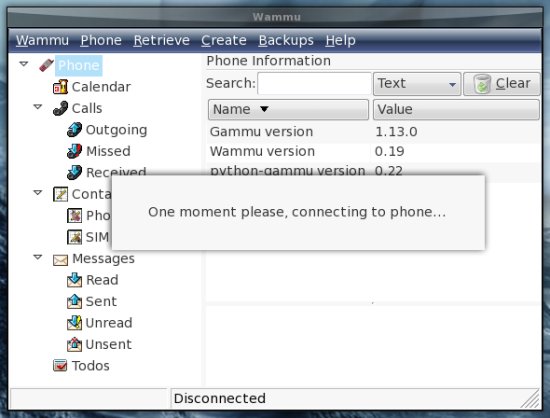The height and width of the screenshot is (418, 550).
Task: Click the Calls telephone handset icon
Action: pos(60,108)
